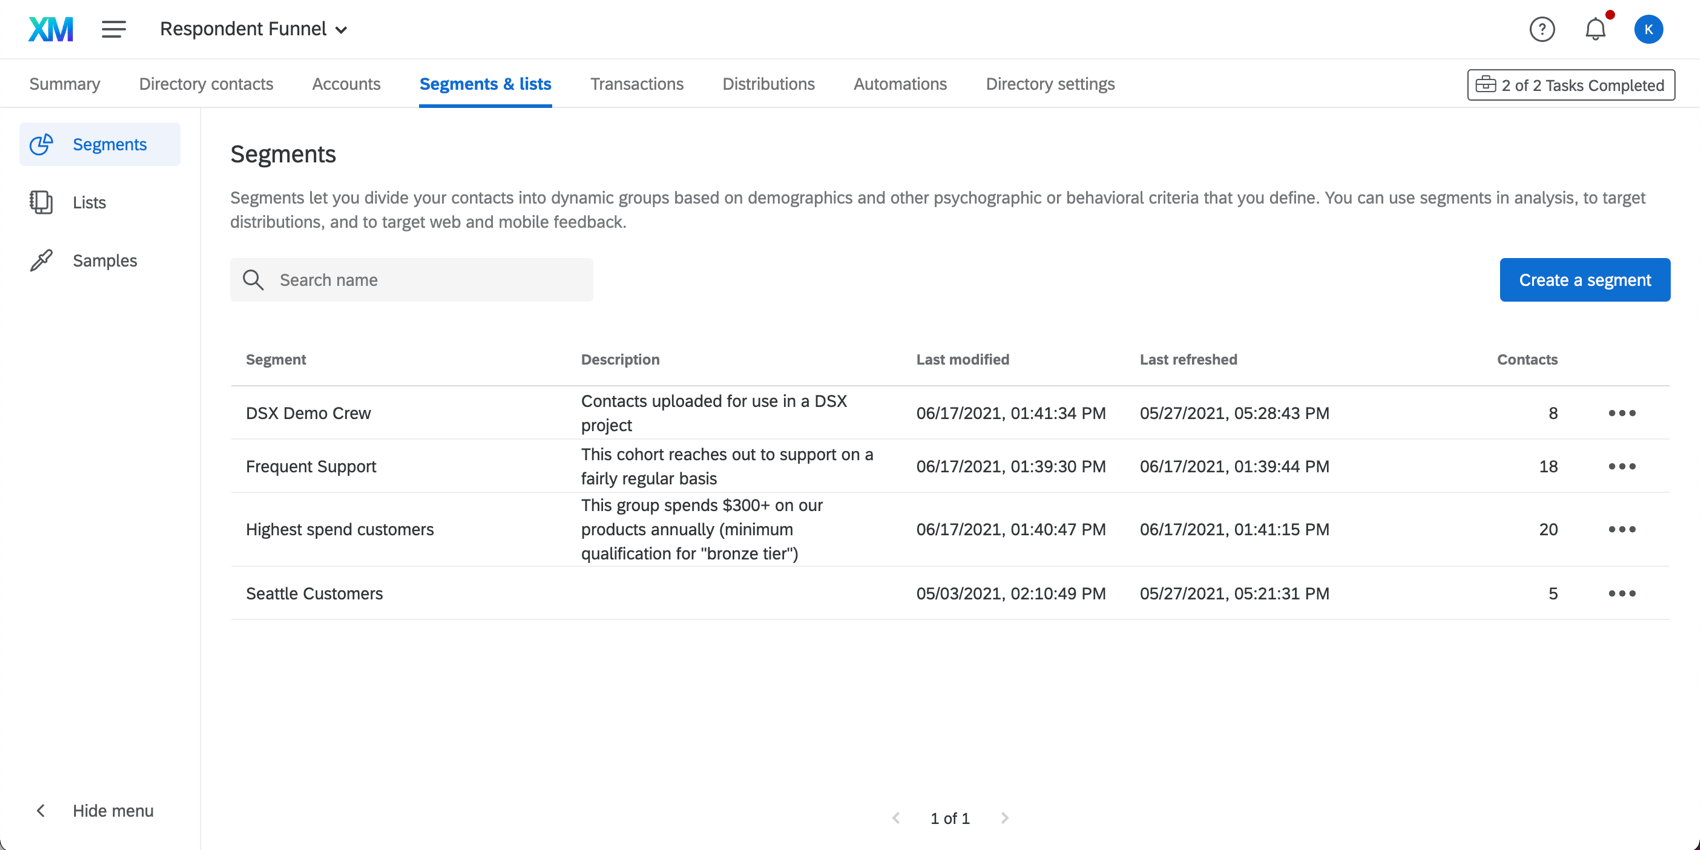Expand the Respondent Funnel directory dropdown

coord(254,29)
